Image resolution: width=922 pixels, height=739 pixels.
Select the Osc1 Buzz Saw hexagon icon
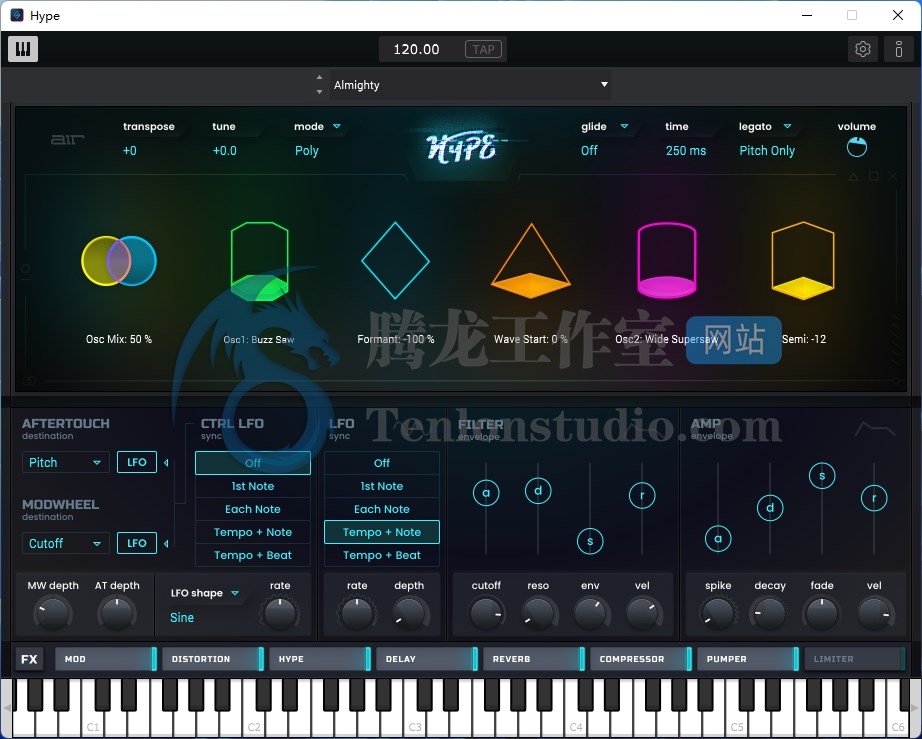(259, 261)
